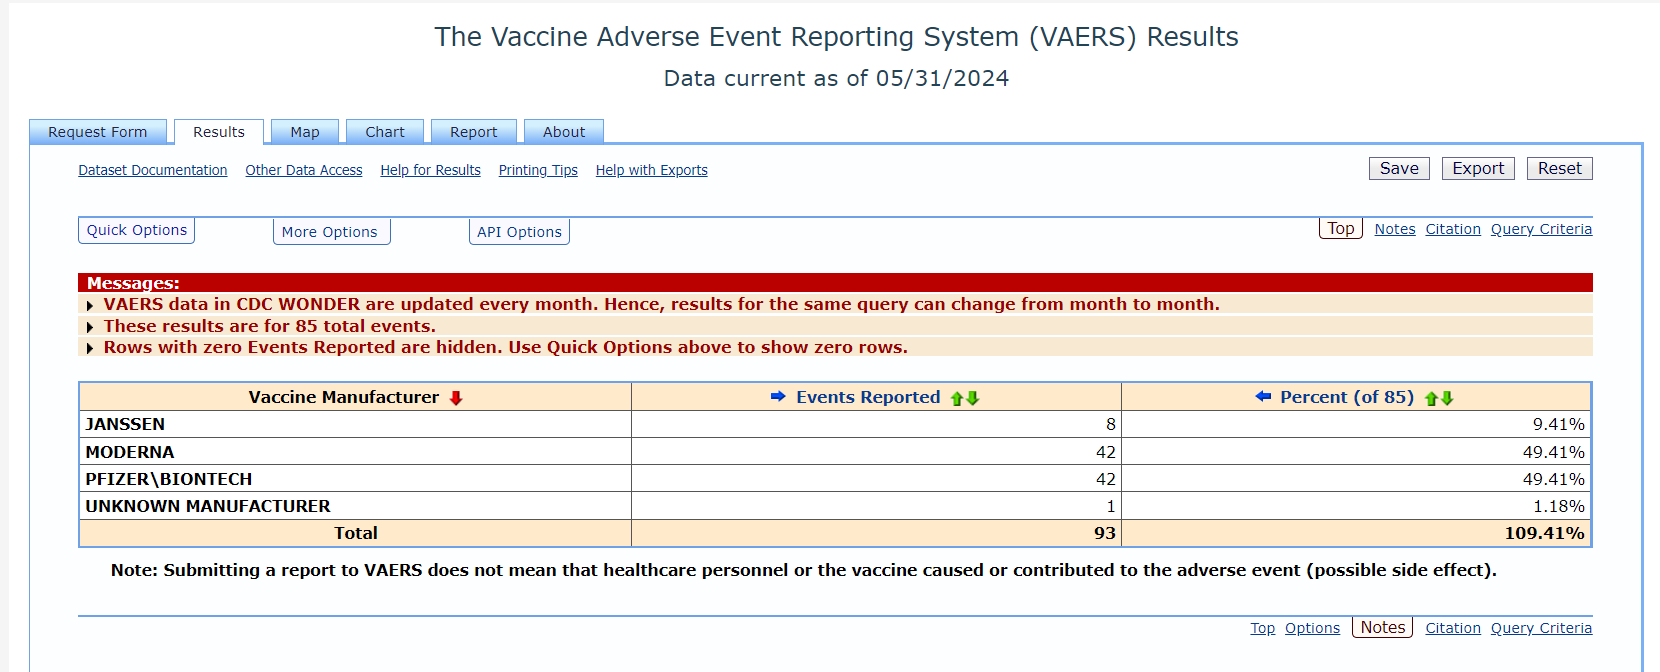Expand the zero Events Reported hidden message
1660x672 pixels.
pyautogui.click(x=90, y=348)
